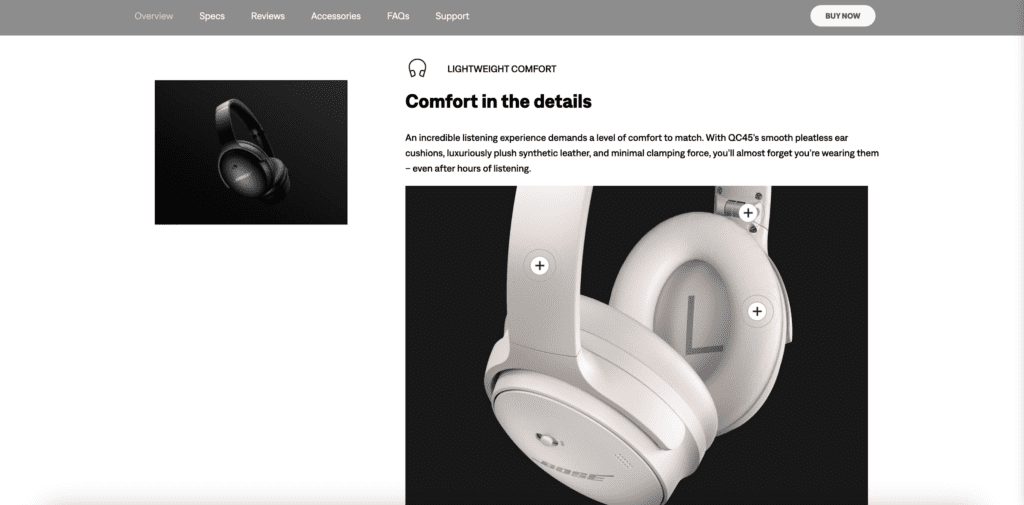Select the black headphones thumbnail image

click(251, 152)
